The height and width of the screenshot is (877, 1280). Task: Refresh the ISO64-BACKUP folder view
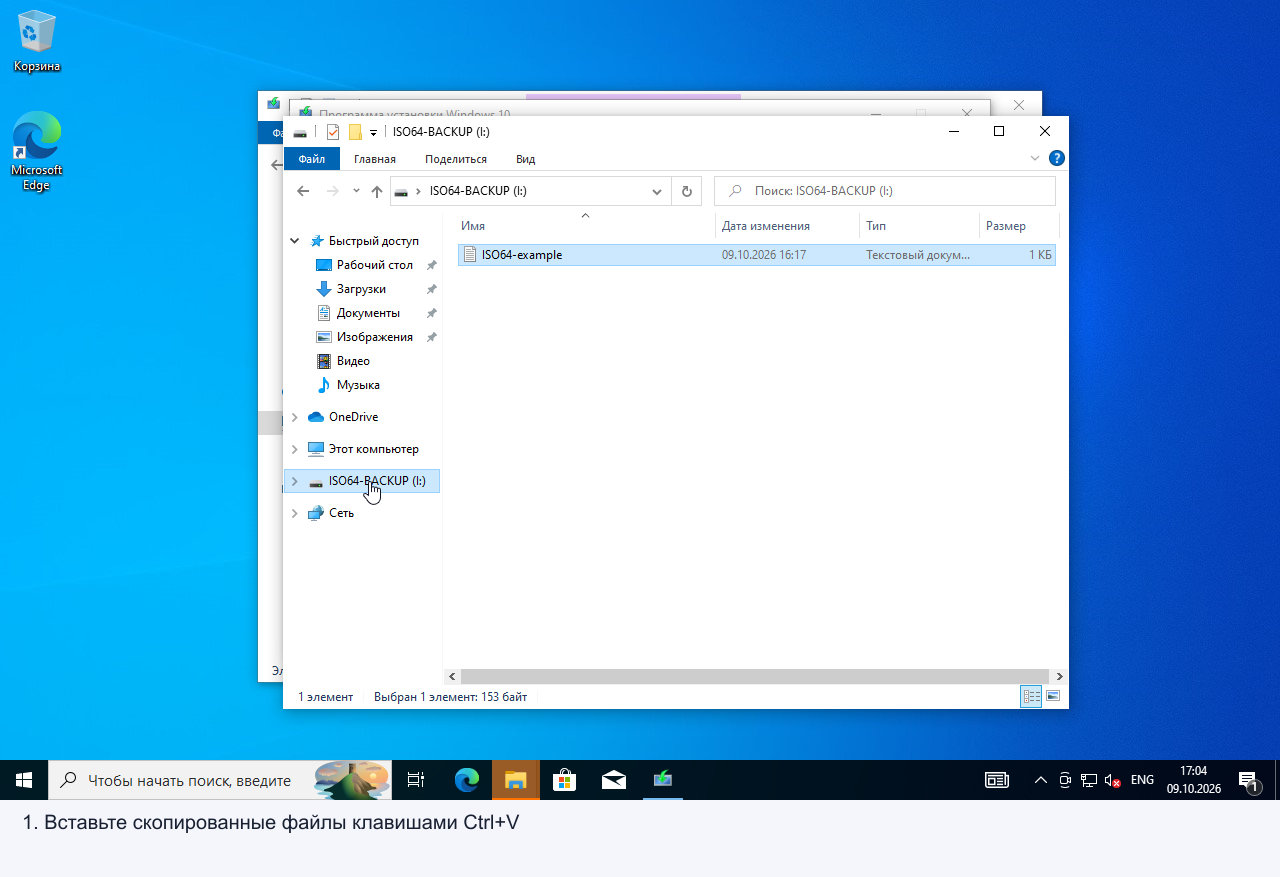point(687,191)
